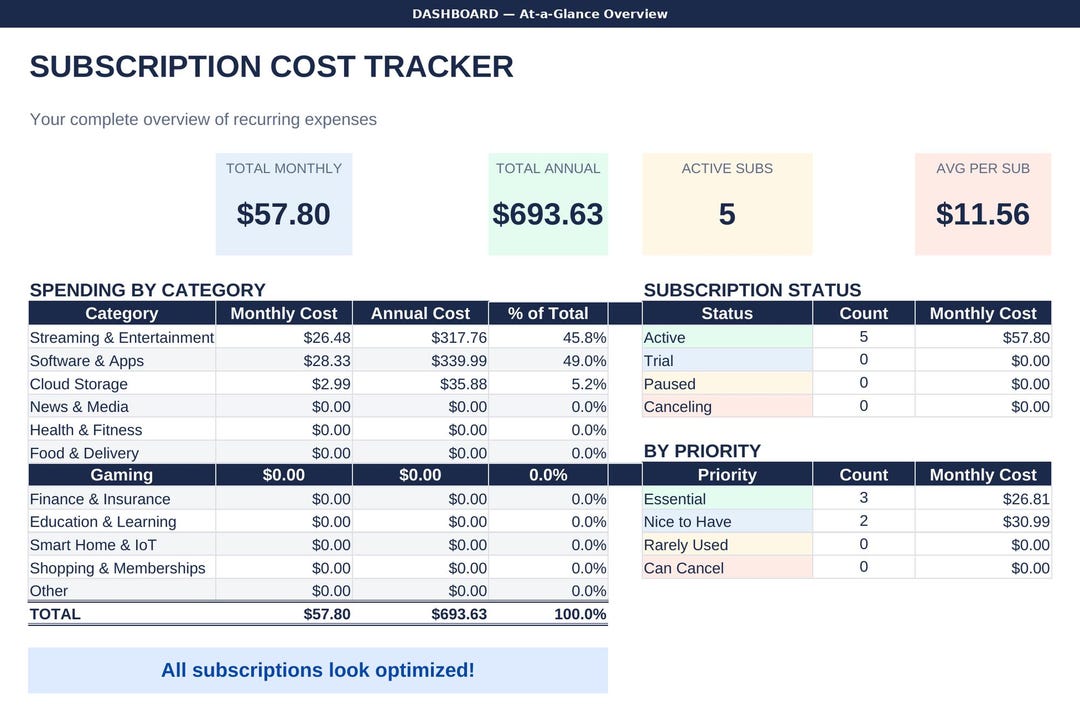Click the $317.76 annual cost cell

(420, 337)
